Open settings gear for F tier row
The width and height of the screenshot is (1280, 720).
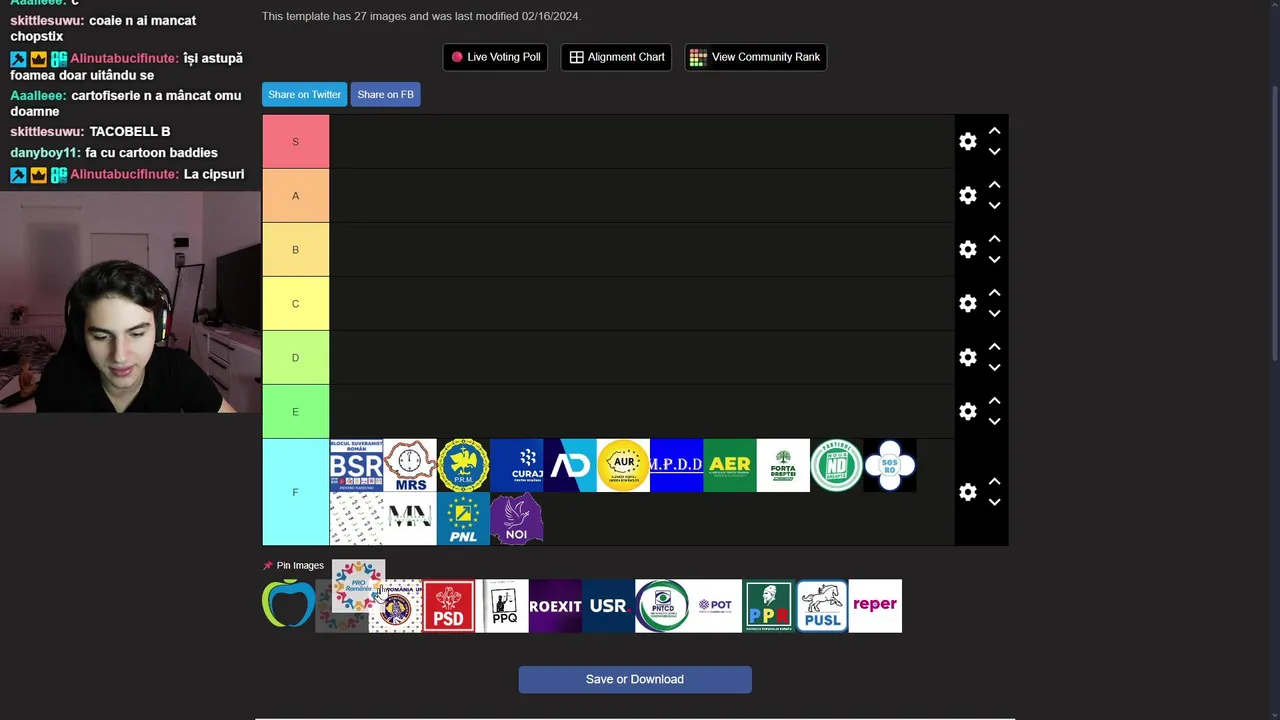[x=967, y=492]
